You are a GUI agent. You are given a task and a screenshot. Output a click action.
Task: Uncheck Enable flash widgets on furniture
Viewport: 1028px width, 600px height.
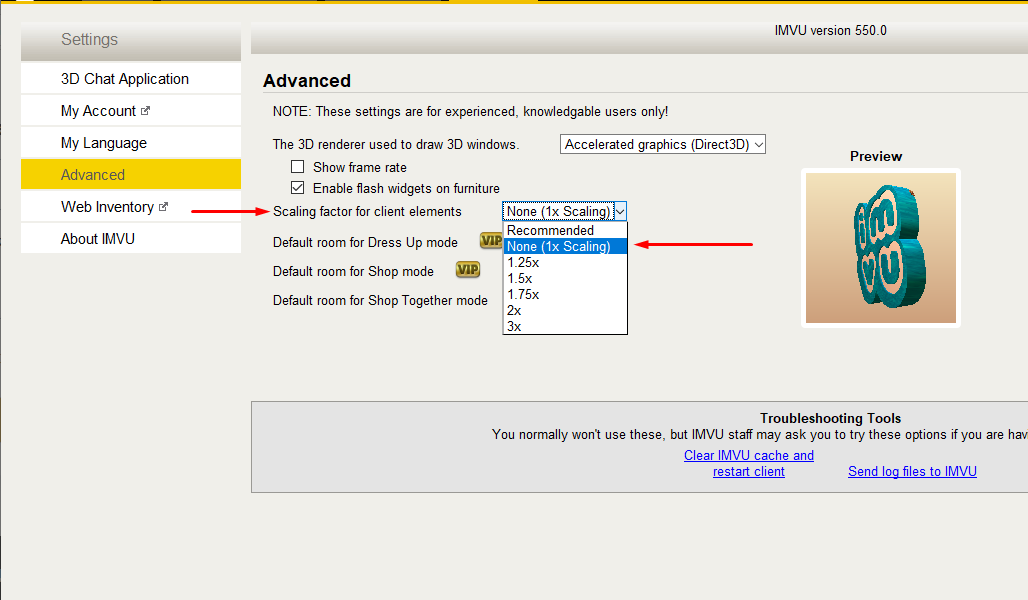click(298, 188)
